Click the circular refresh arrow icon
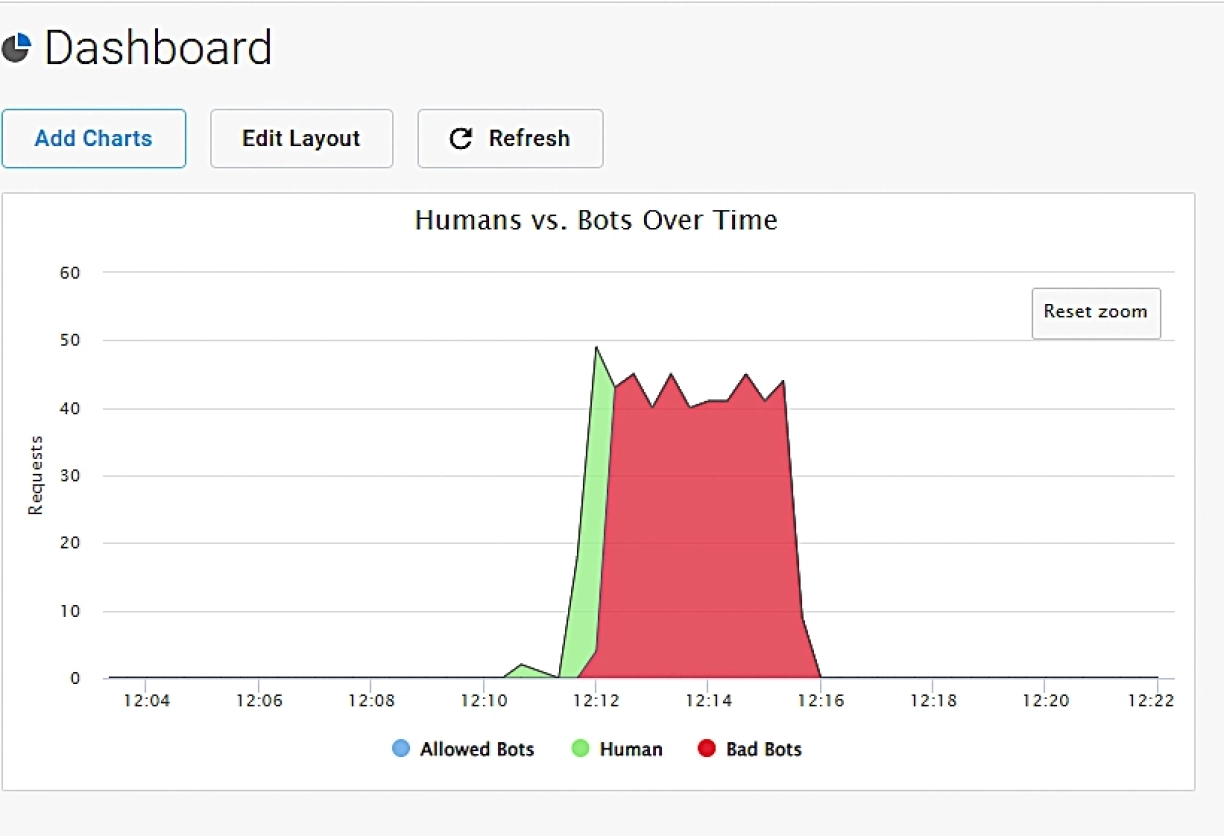This screenshot has height=836, width=1224. click(460, 139)
